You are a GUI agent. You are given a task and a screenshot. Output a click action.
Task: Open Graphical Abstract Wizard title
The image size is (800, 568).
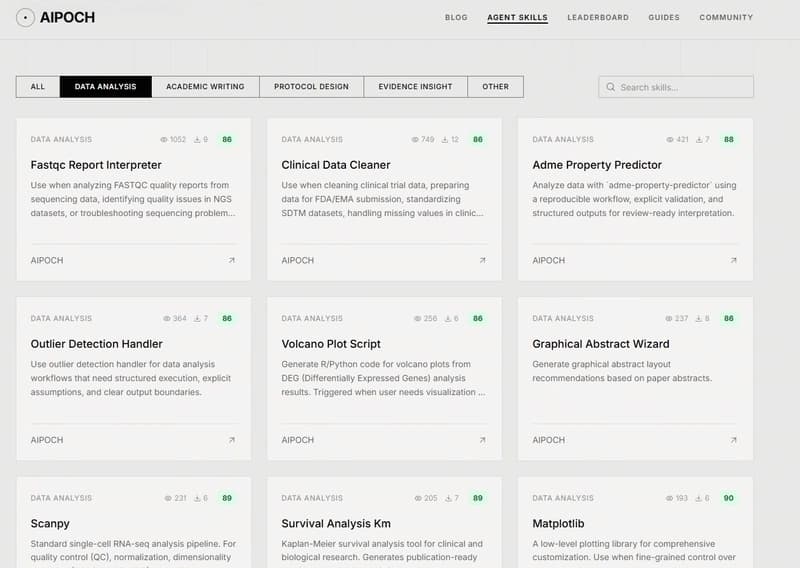point(601,344)
